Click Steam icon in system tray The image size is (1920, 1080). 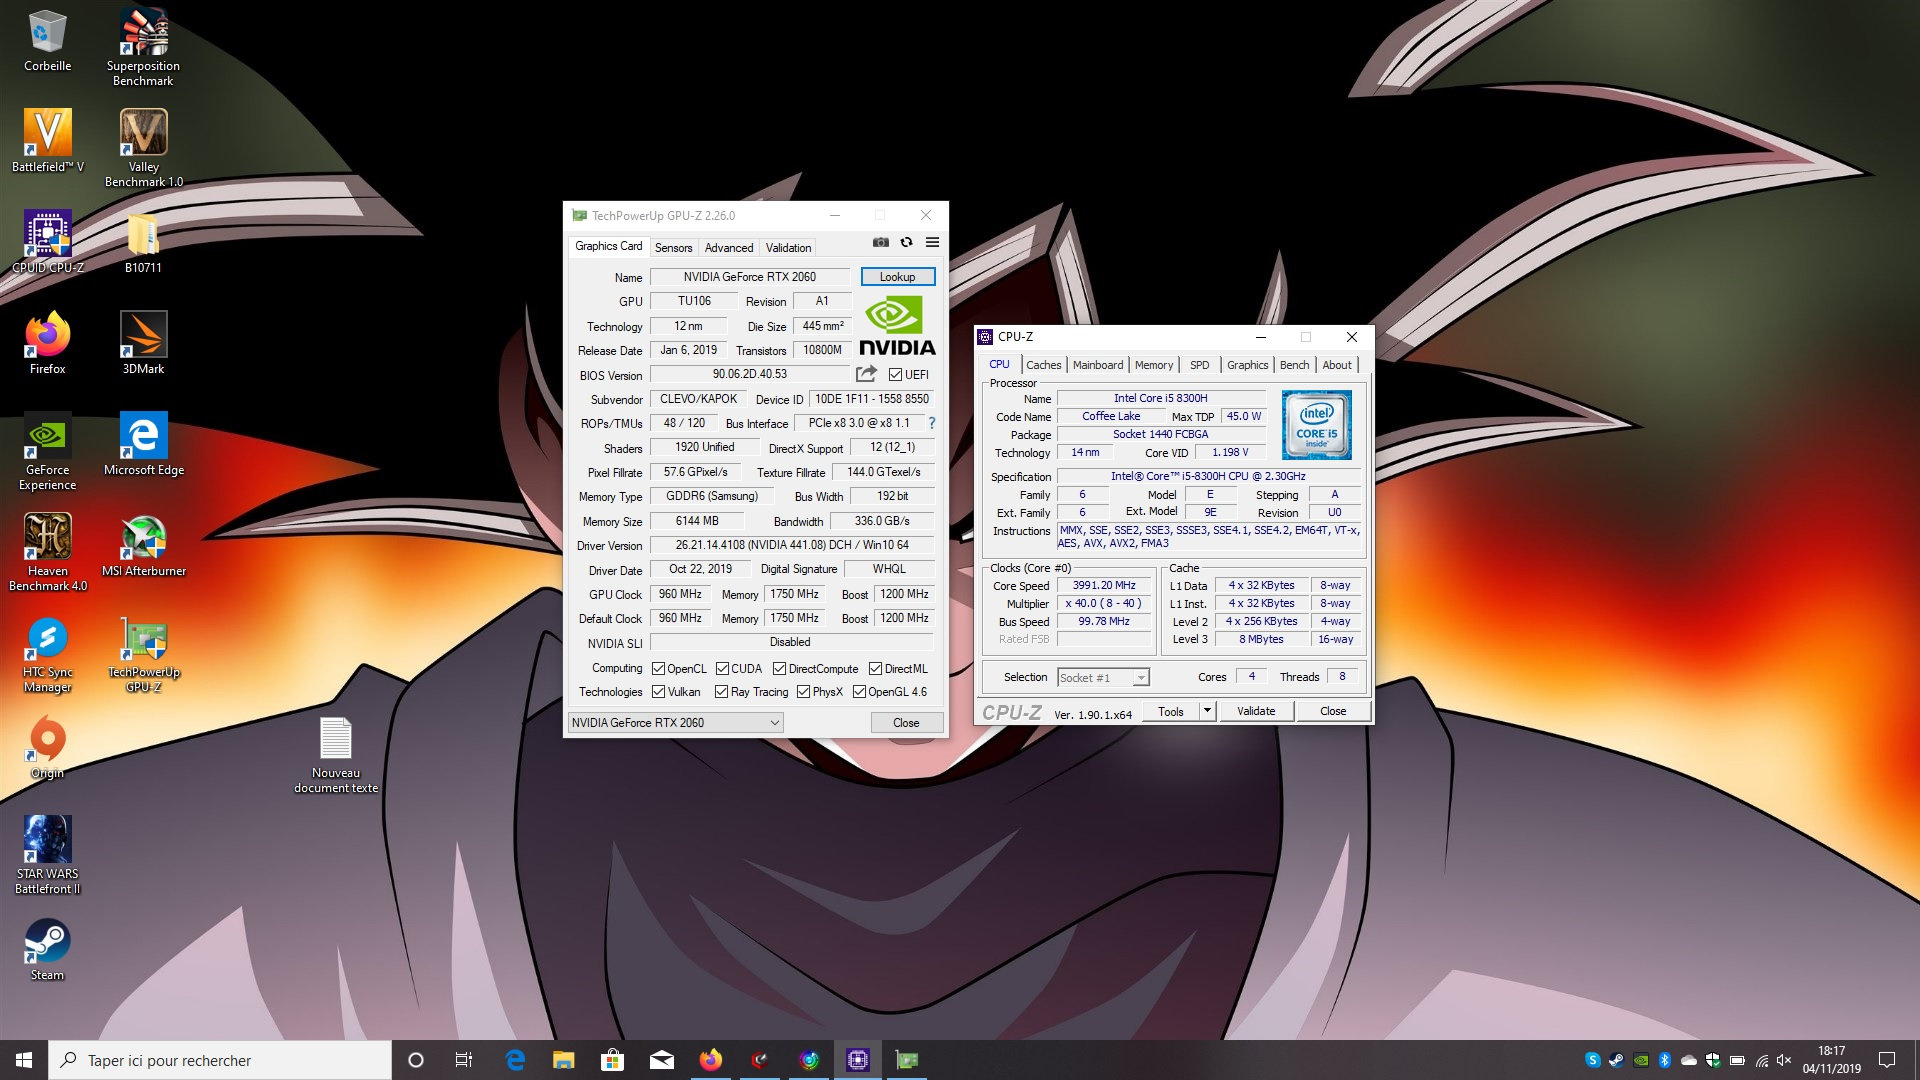click(1616, 1060)
